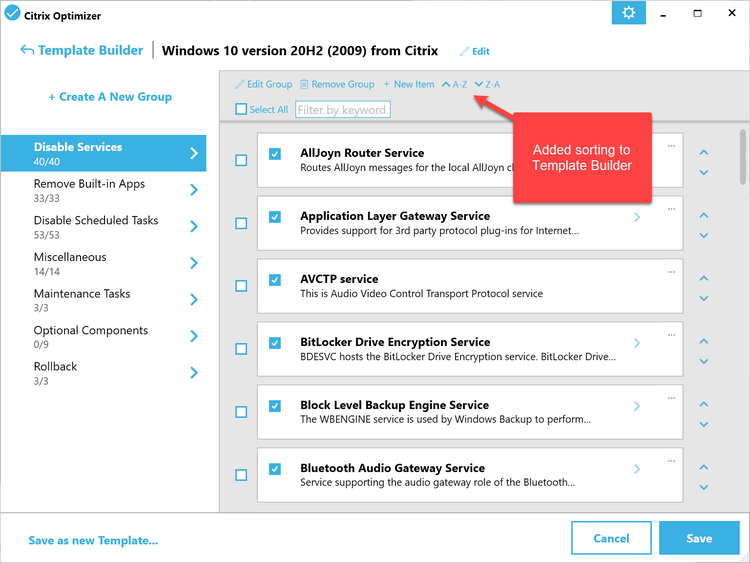The width and height of the screenshot is (750, 563).
Task: Uncheck blue checkbox of AllJoyn Router Service
Action: (x=275, y=154)
